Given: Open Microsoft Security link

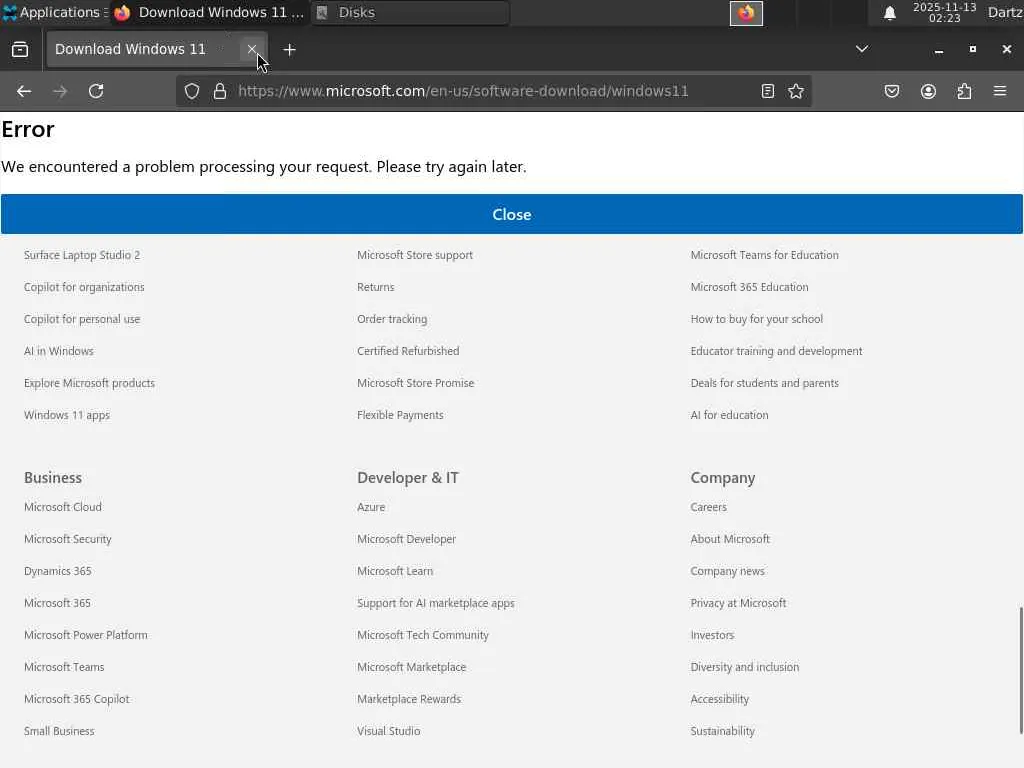Looking at the screenshot, I should 68,539.
